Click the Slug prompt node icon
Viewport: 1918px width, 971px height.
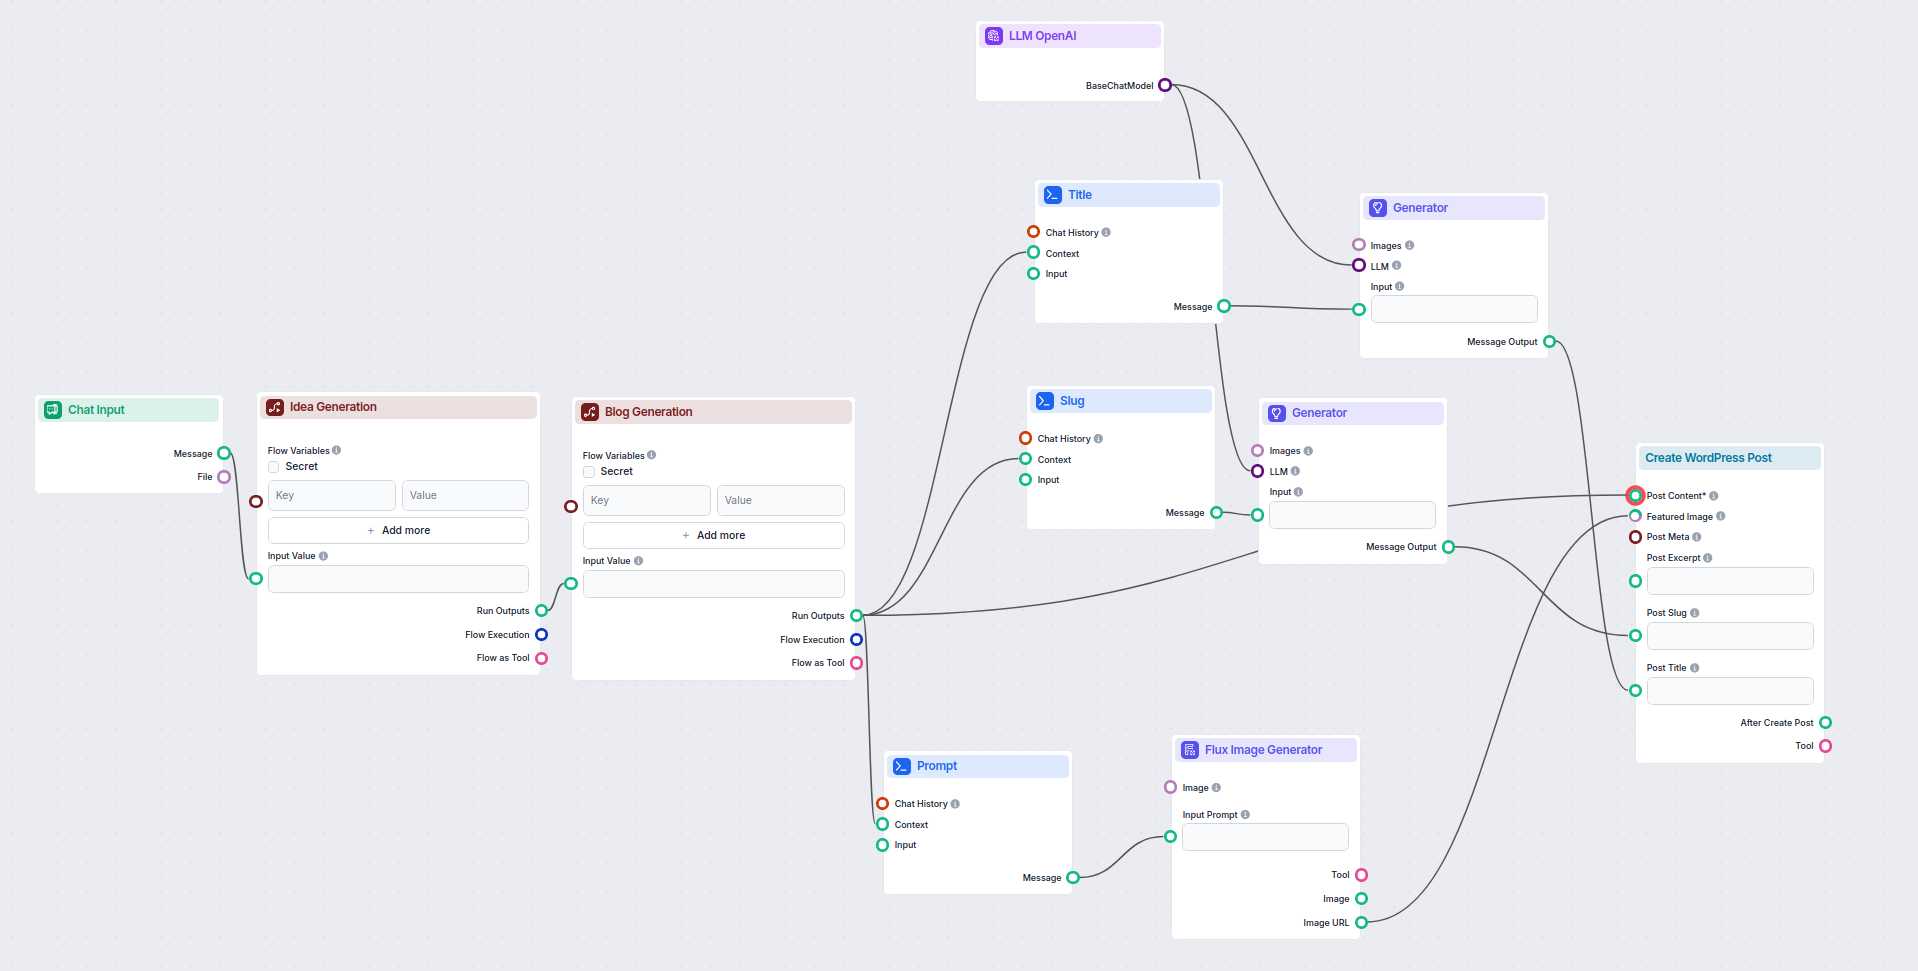point(1044,401)
